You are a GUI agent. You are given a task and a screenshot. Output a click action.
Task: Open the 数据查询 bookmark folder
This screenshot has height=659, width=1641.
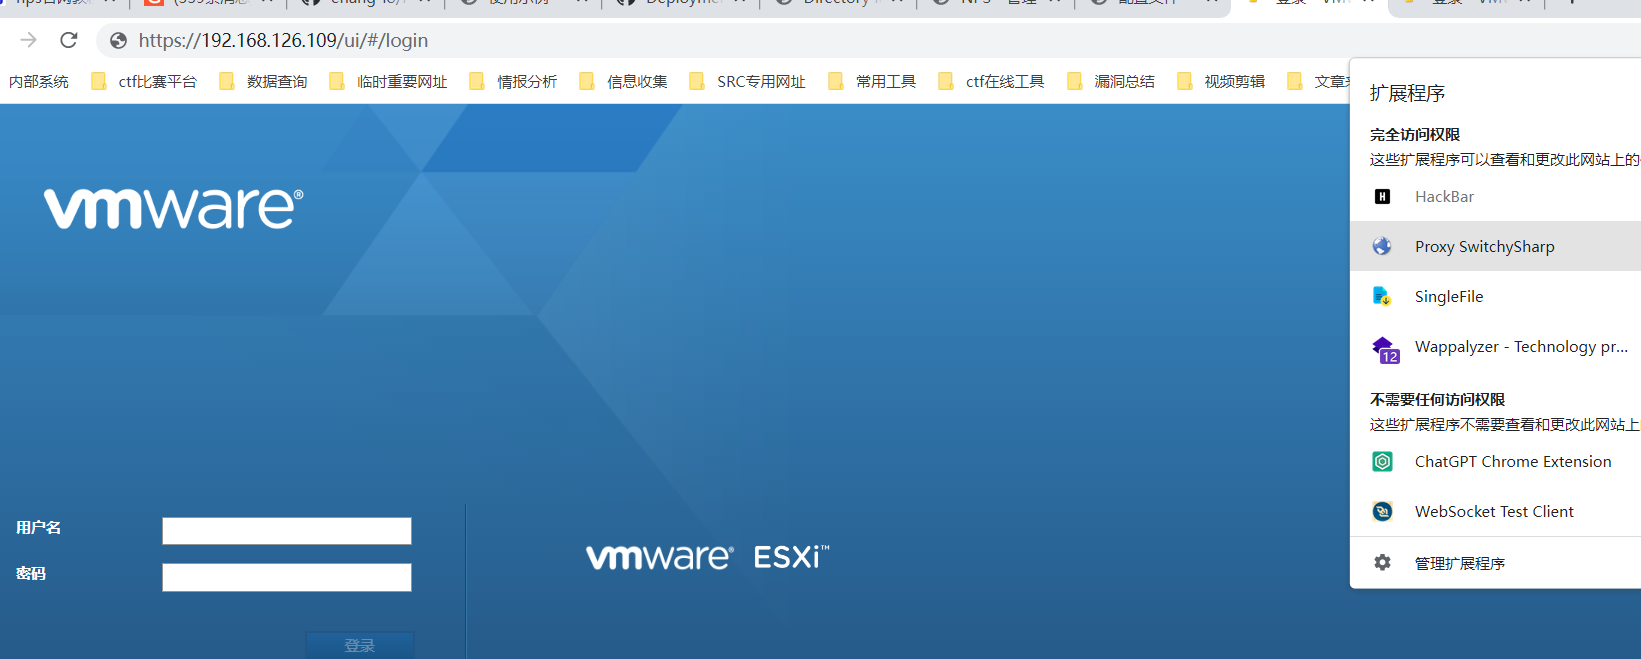tap(263, 82)
